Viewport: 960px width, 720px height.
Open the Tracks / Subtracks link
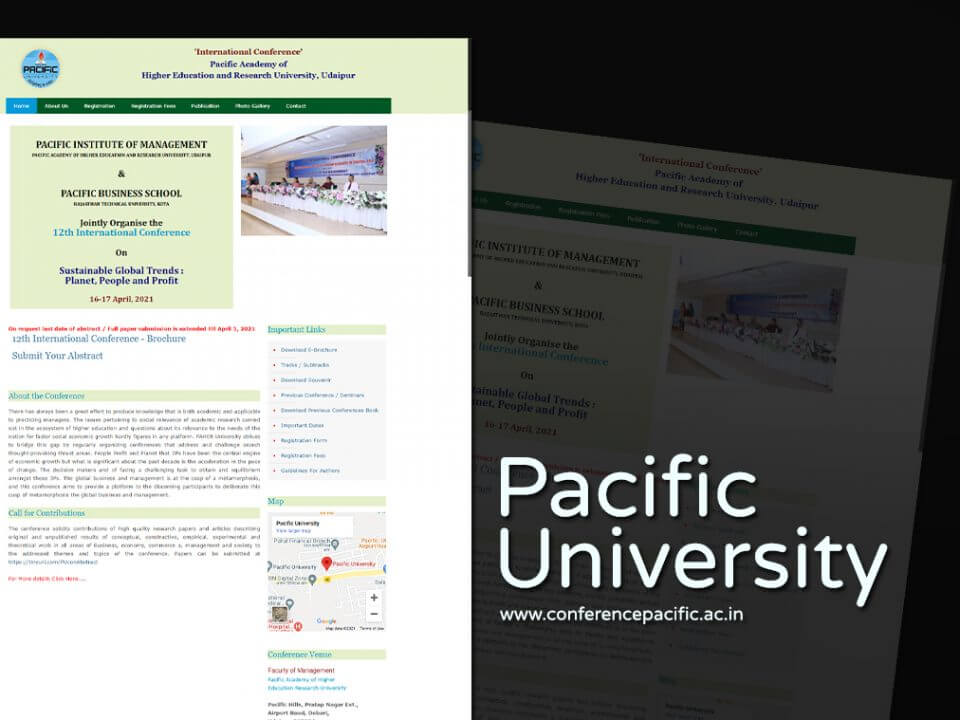[x=305, y=365]
